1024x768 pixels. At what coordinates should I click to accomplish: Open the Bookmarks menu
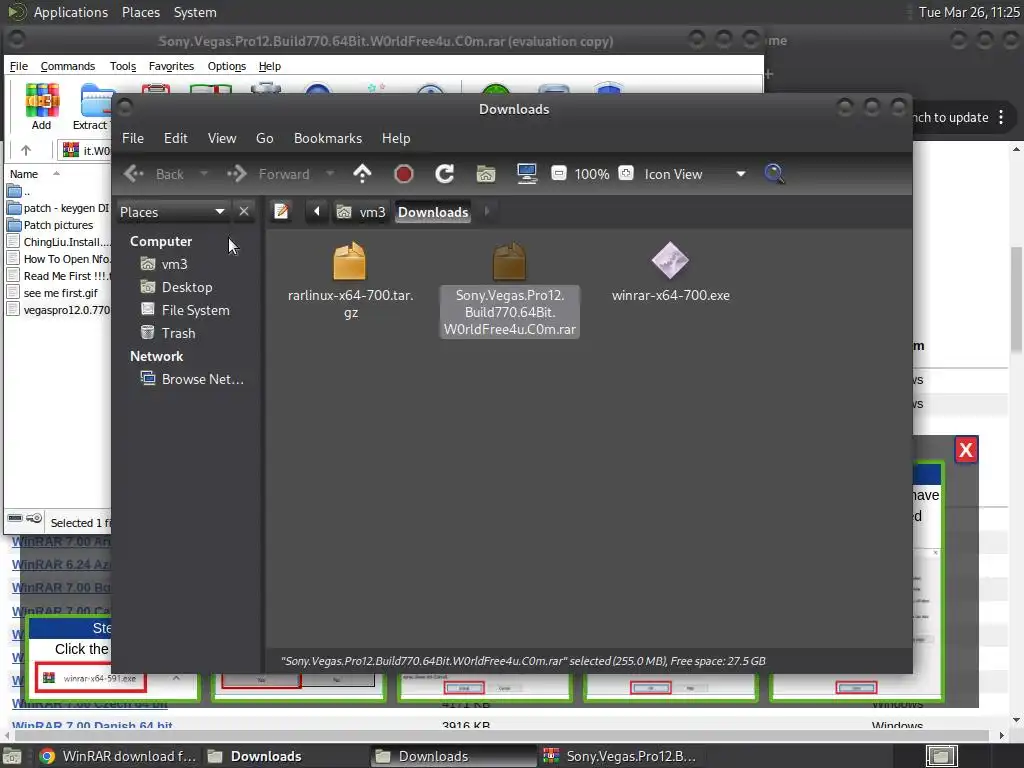(x=328, y=138)
